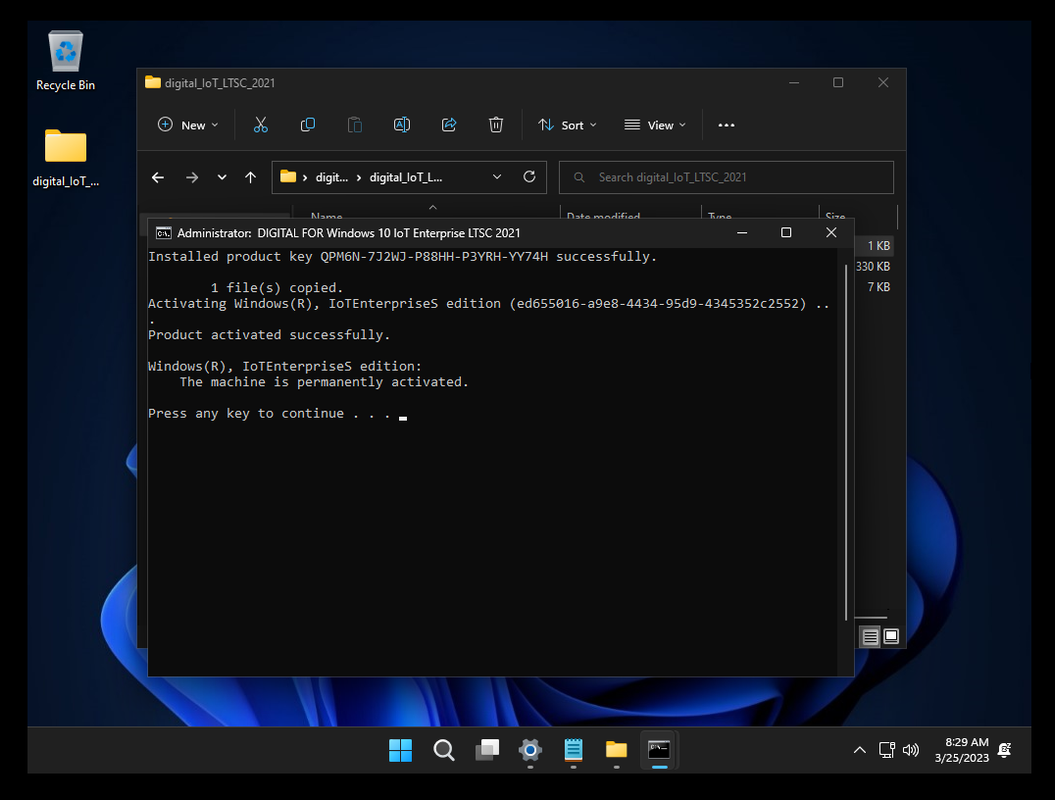
Task: Click 'The machine is permanently activated.' line
Action: (324, 382)
